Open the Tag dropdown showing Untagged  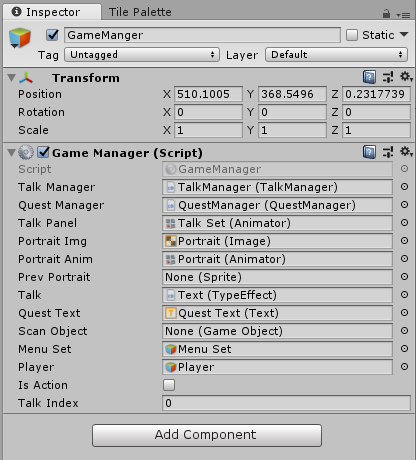142,55
